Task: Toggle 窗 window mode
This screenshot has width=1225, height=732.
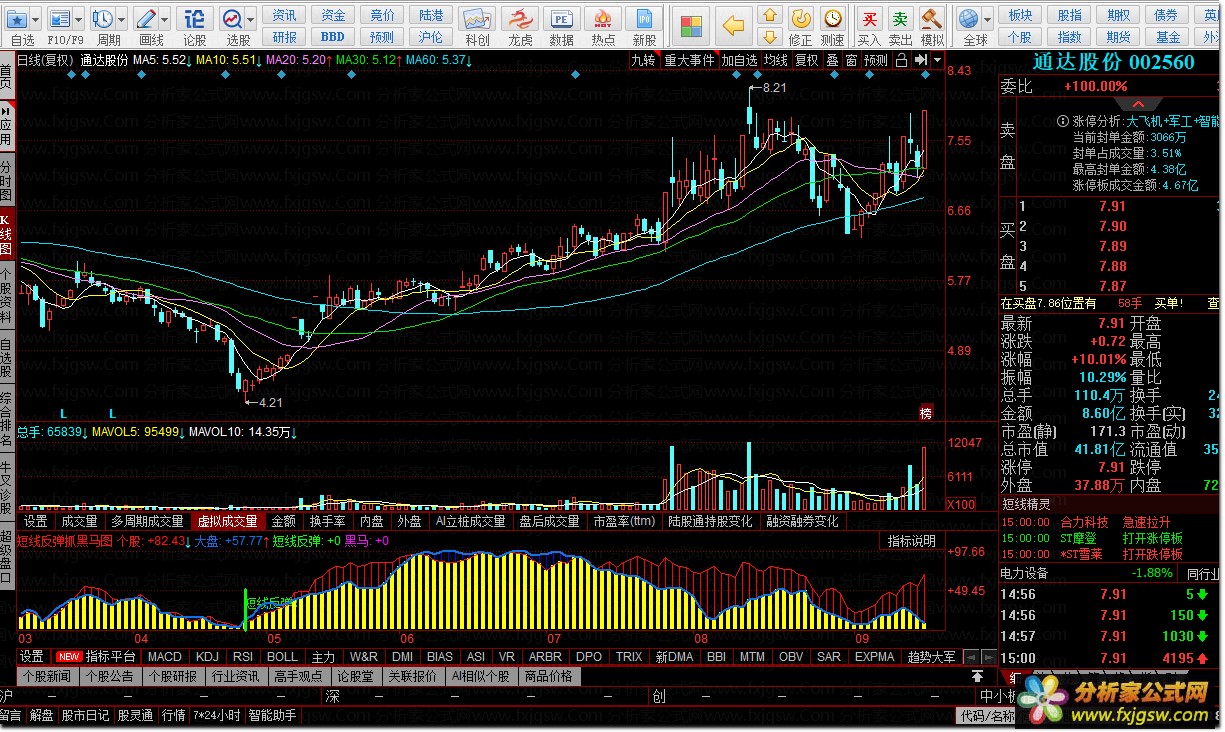Action: (x=851, y=60)
